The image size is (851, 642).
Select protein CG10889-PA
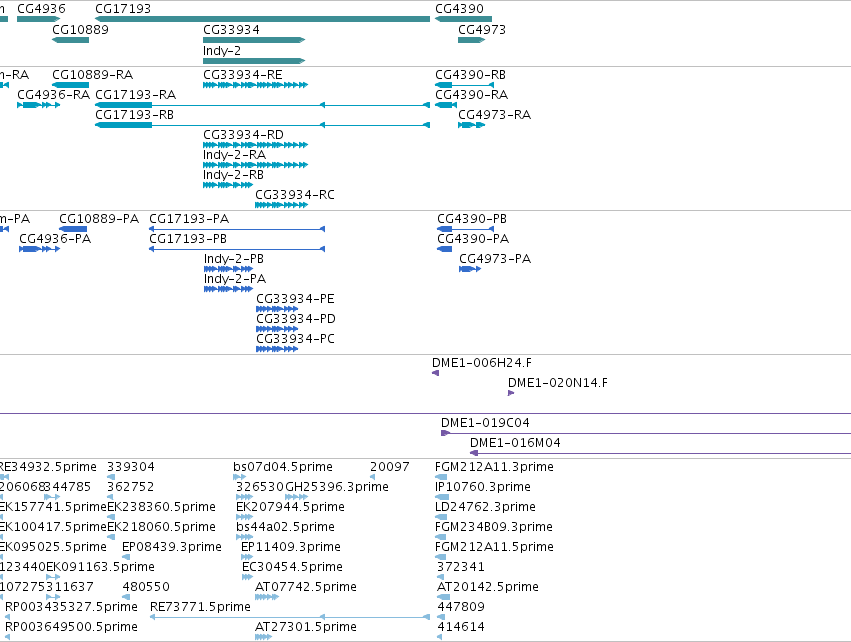[x=99, y=219]
